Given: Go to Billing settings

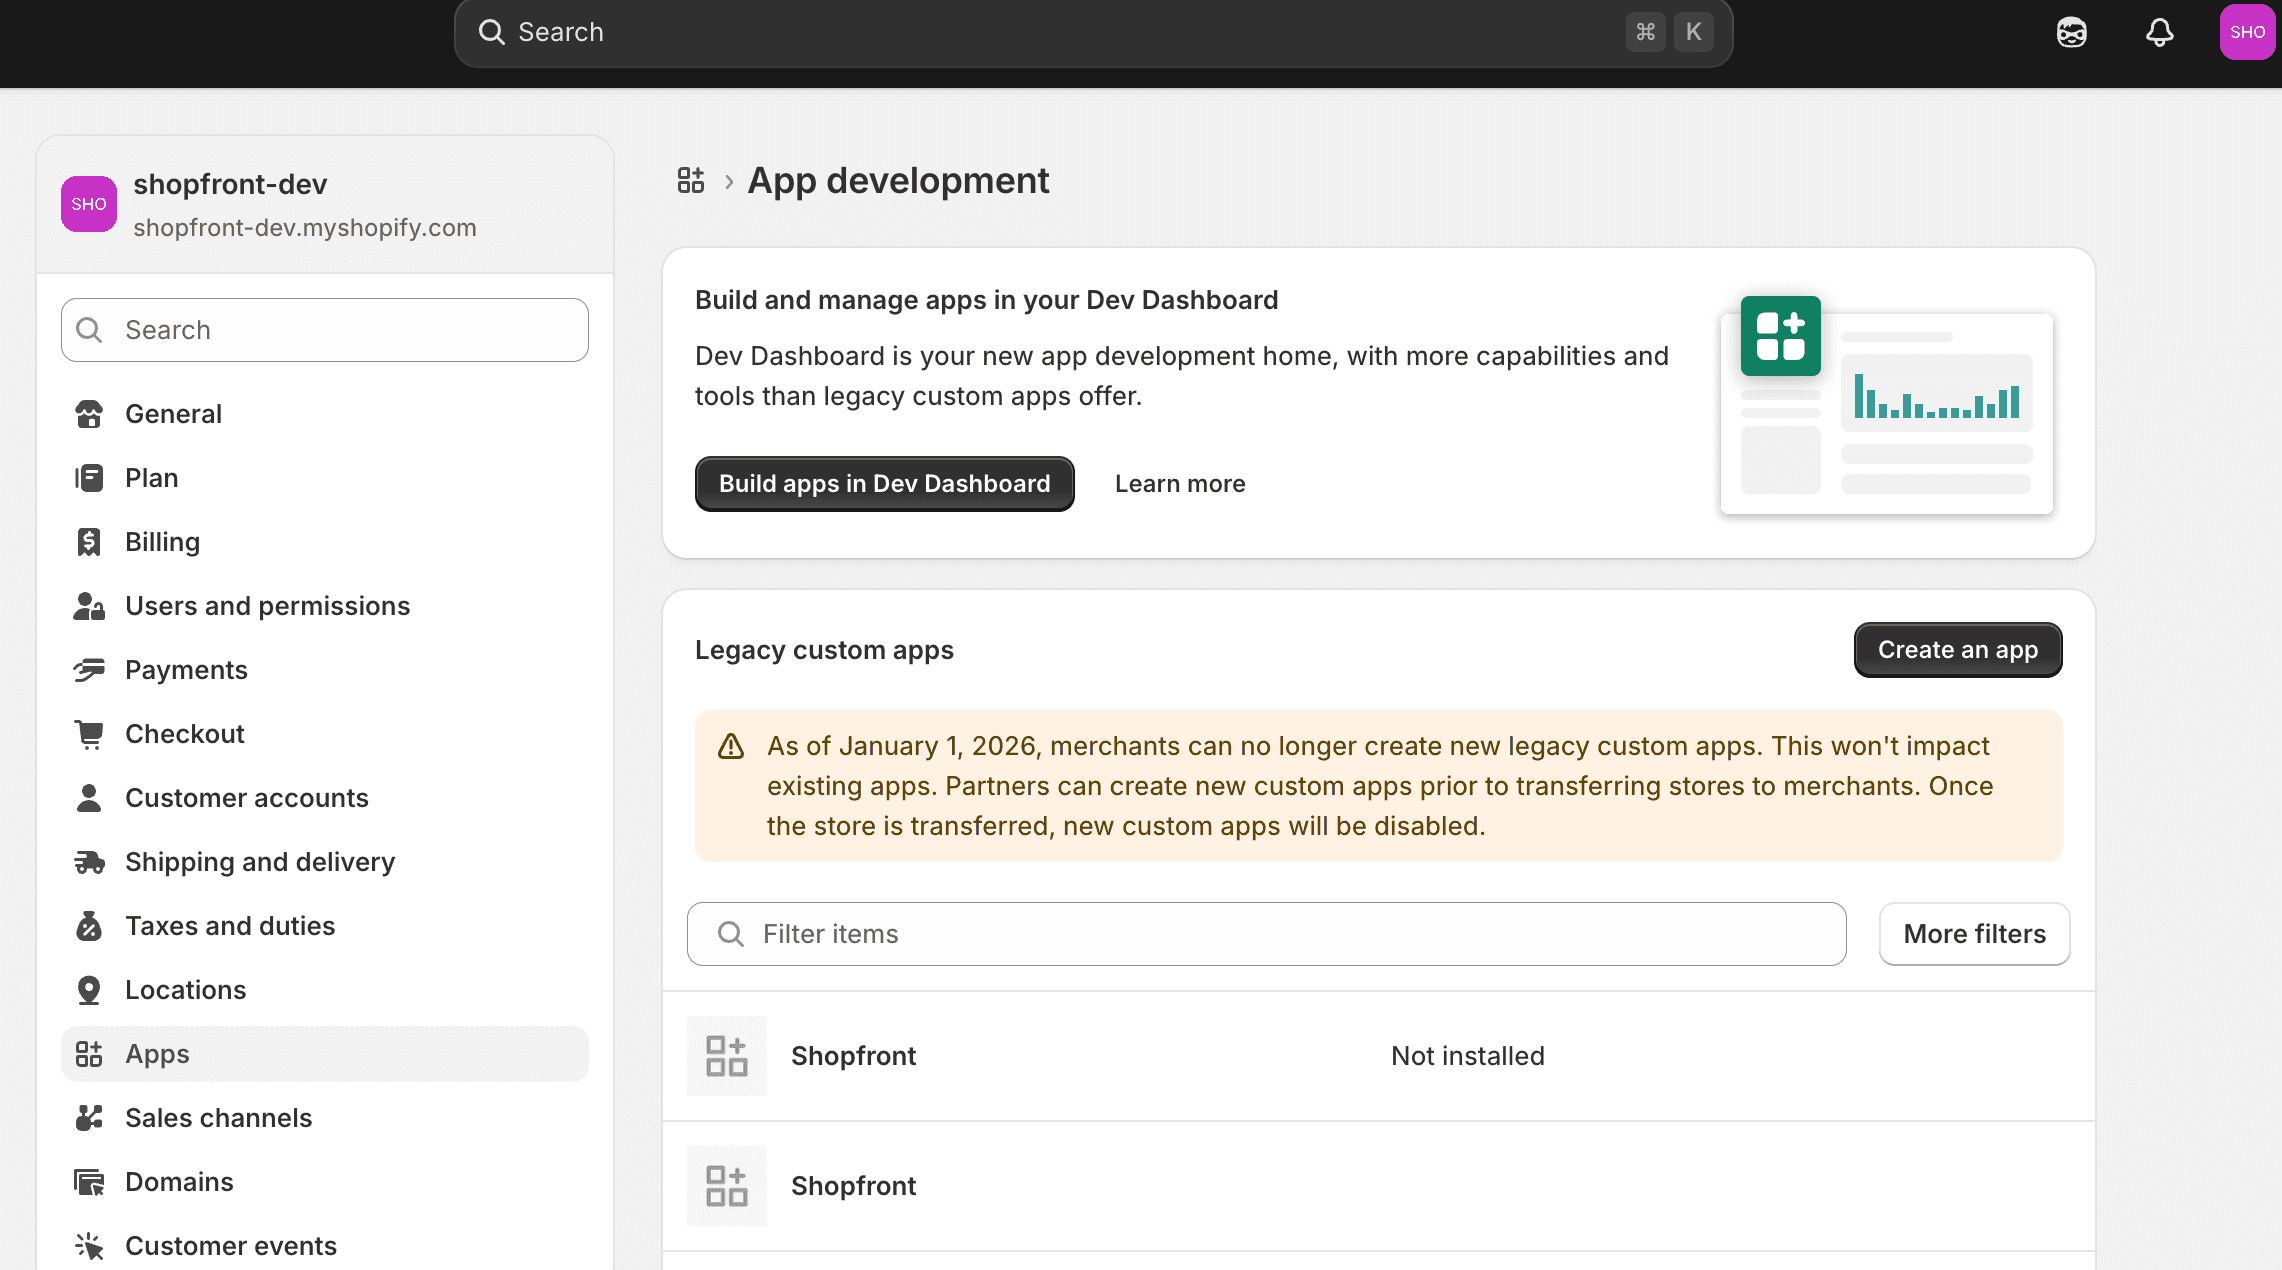Looking at the screenshot, I should [x=325, y=542].
